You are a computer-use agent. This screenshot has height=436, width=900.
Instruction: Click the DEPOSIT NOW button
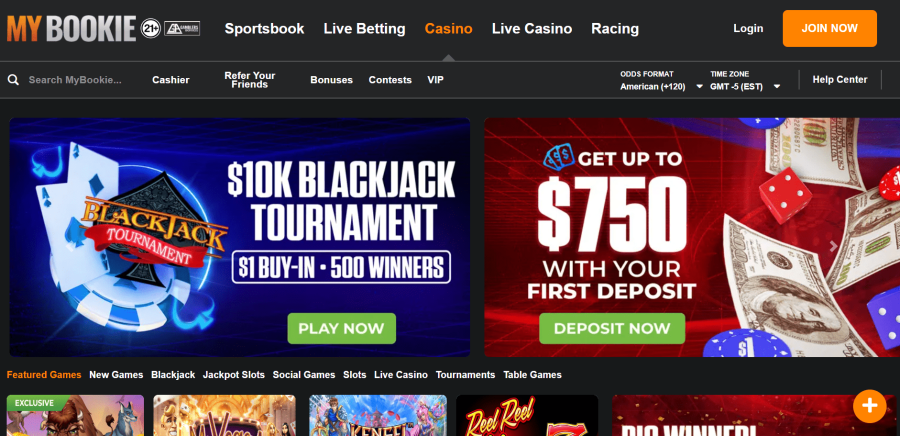(612, 328)
